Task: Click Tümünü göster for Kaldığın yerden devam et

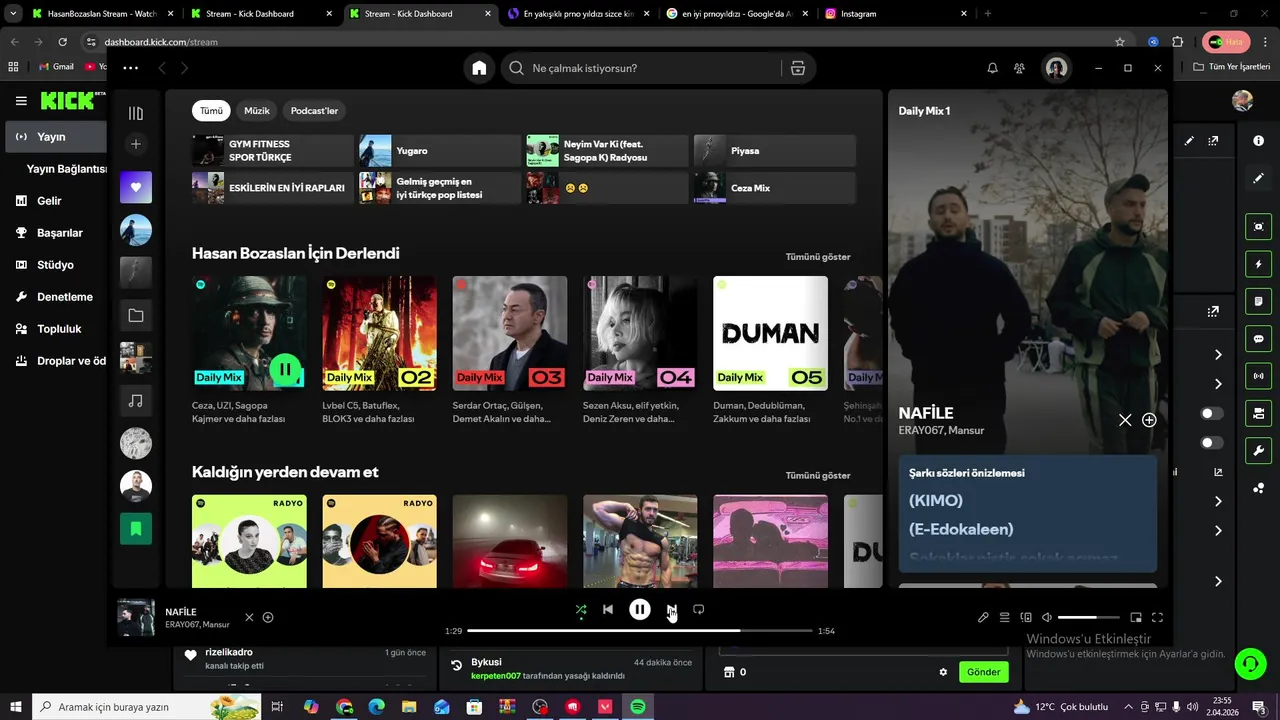Action: pyautogui.click(x=818, y=476)
